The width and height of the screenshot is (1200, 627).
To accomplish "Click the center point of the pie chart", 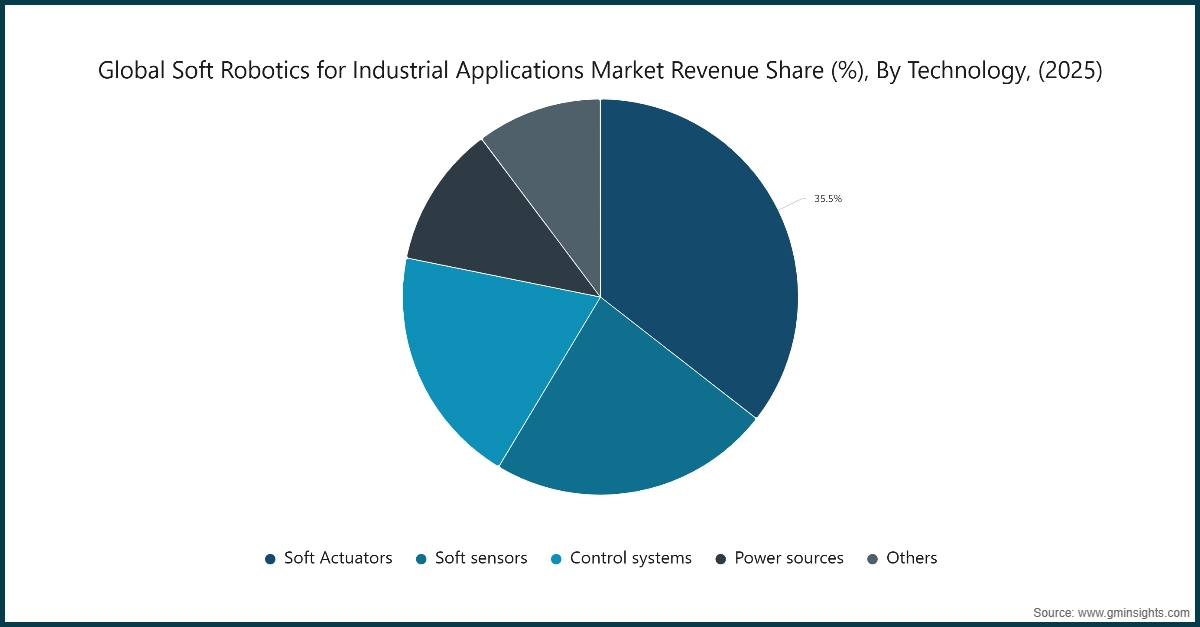I will click(600, 296).
